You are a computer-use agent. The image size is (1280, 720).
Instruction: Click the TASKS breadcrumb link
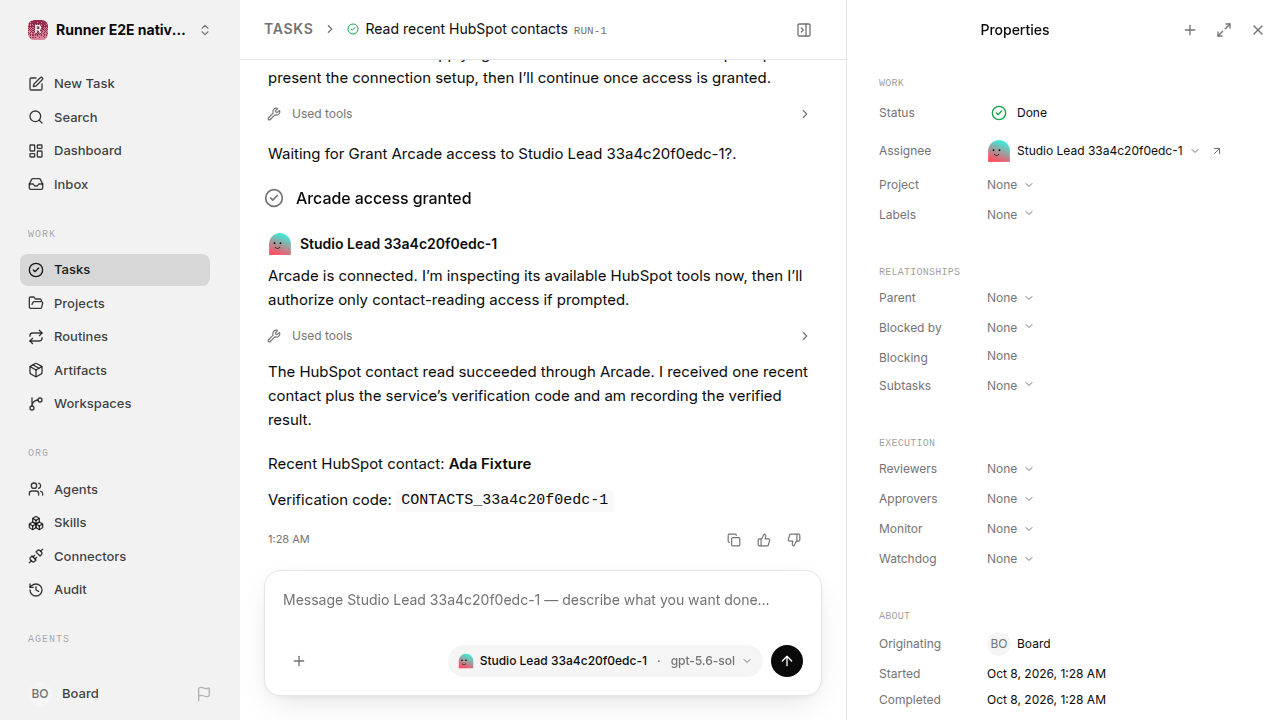tap(288, 30)
